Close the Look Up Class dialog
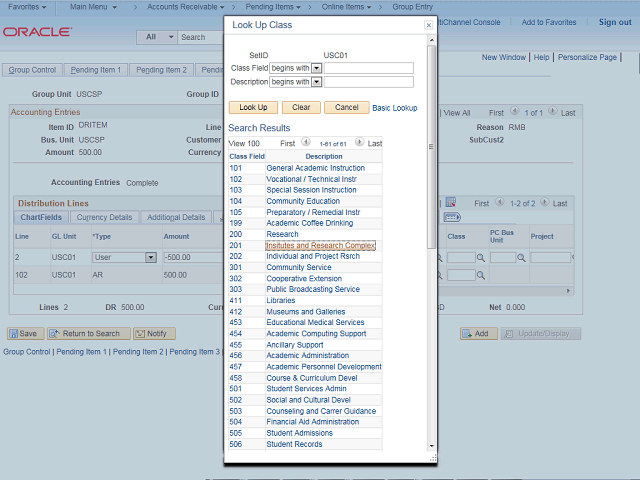Image resolution: width=640 pixels, height=480 pixels. pos(428,25)
